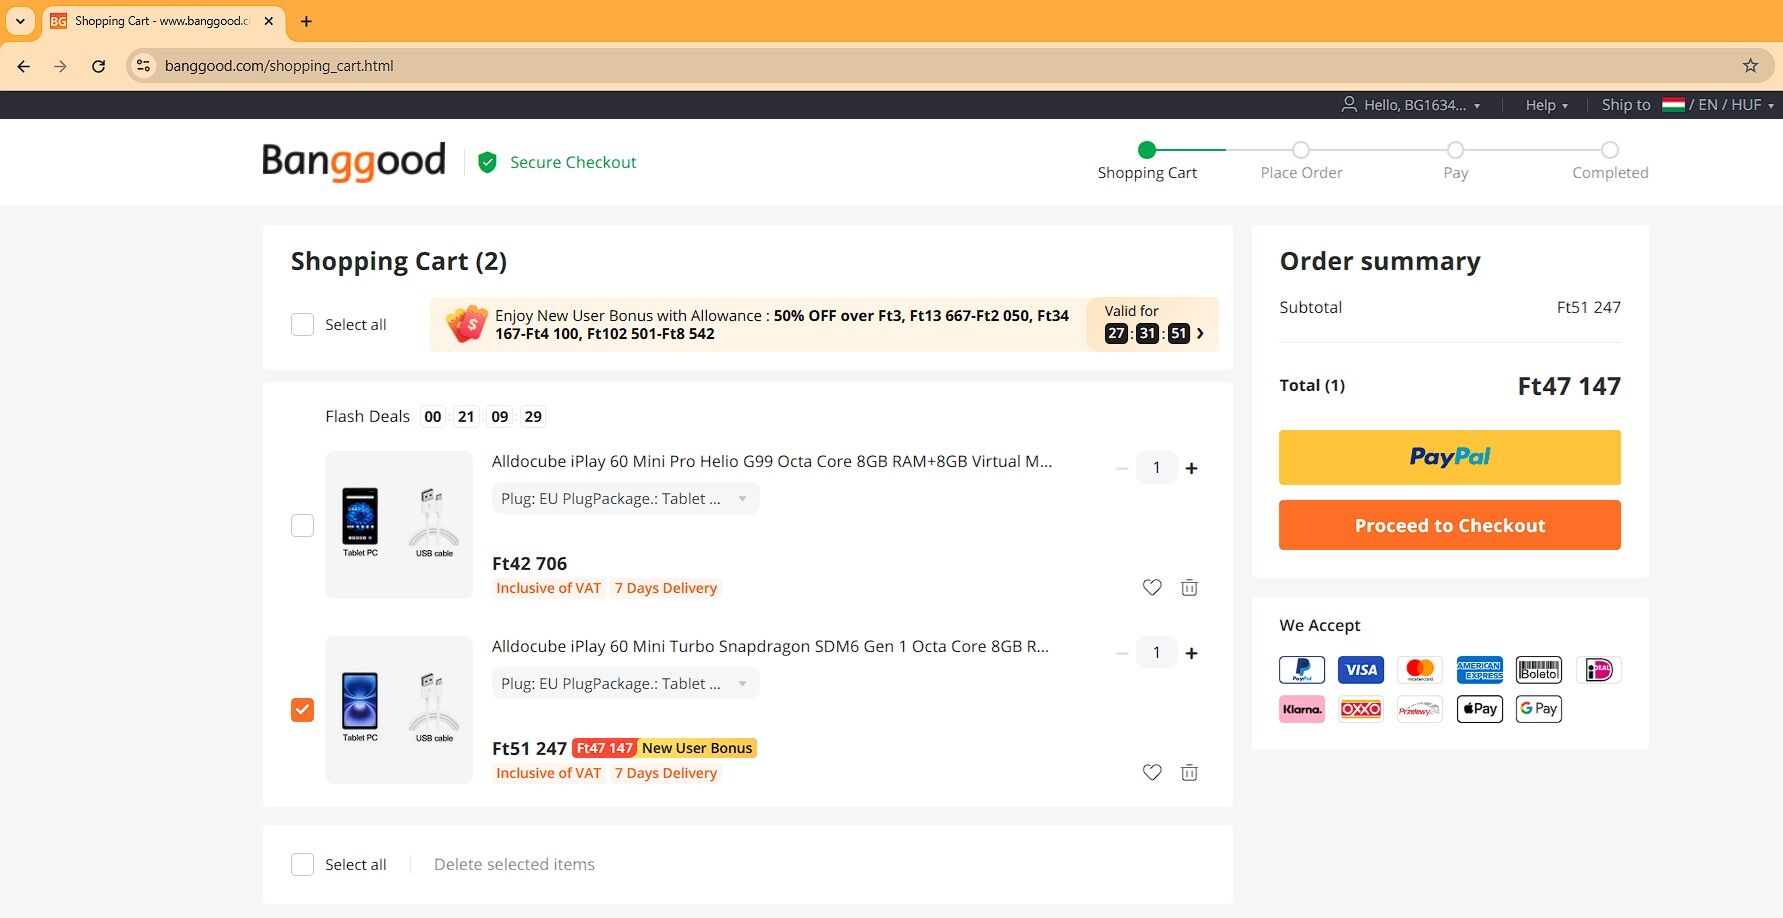View site information icon in address bar
Image resolution: width=1783 pixels, height=918 pixels.
click(143, 66)
